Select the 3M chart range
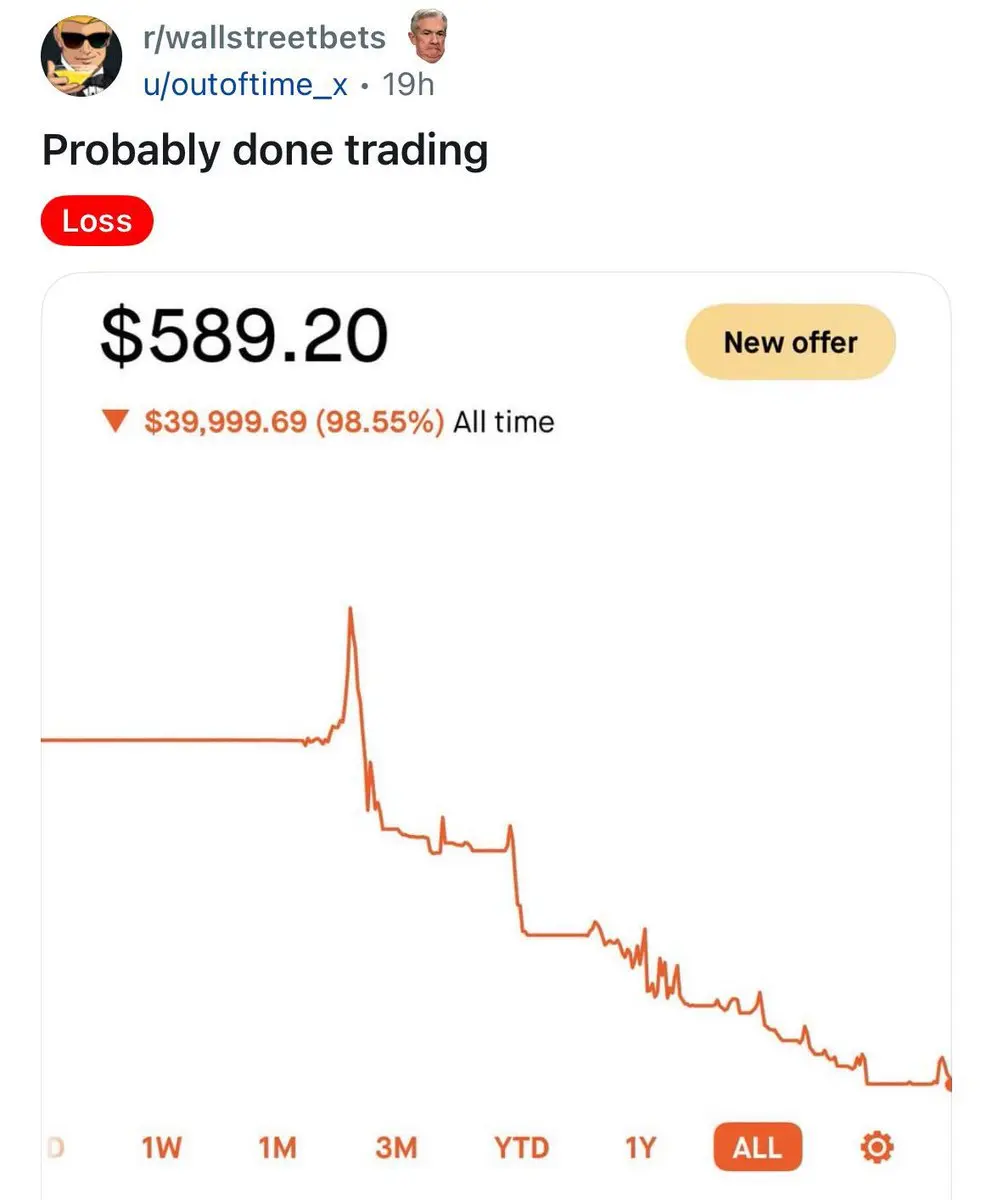 click(x=396, y=1147)
